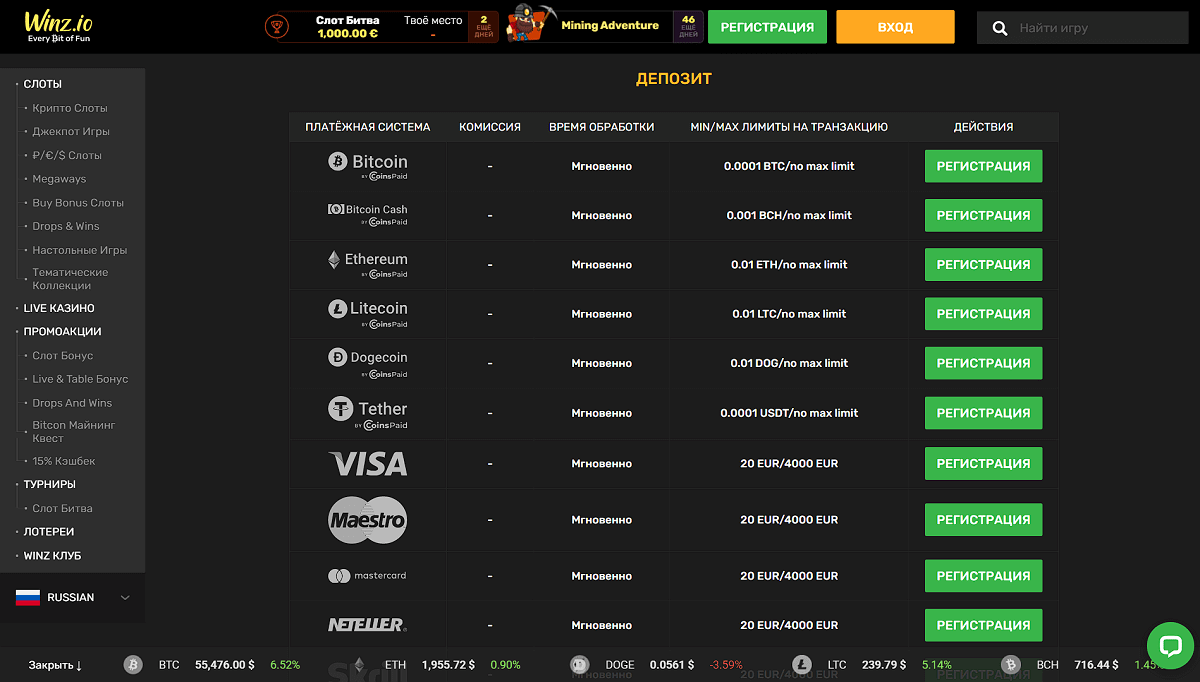Click РЕГИСТРАЦИЯ in the Bitcoin row
The height and width of the screenshot is (682, 1200).
[983, 166]
